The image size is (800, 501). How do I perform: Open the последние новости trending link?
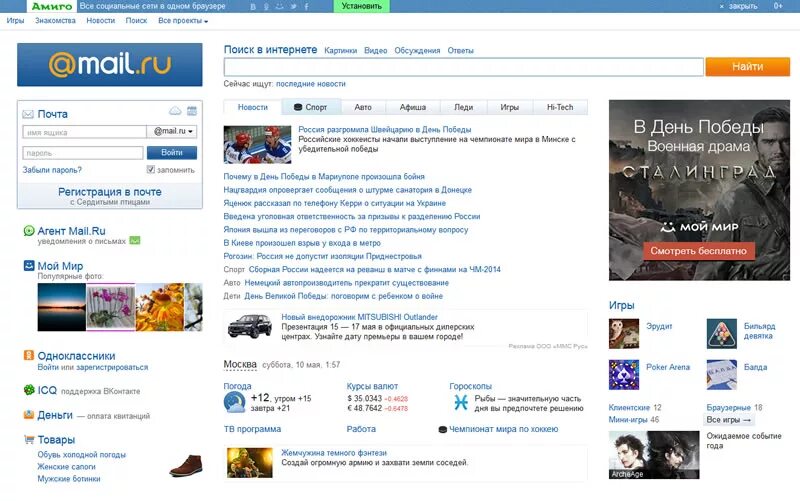tap(311, 84)
